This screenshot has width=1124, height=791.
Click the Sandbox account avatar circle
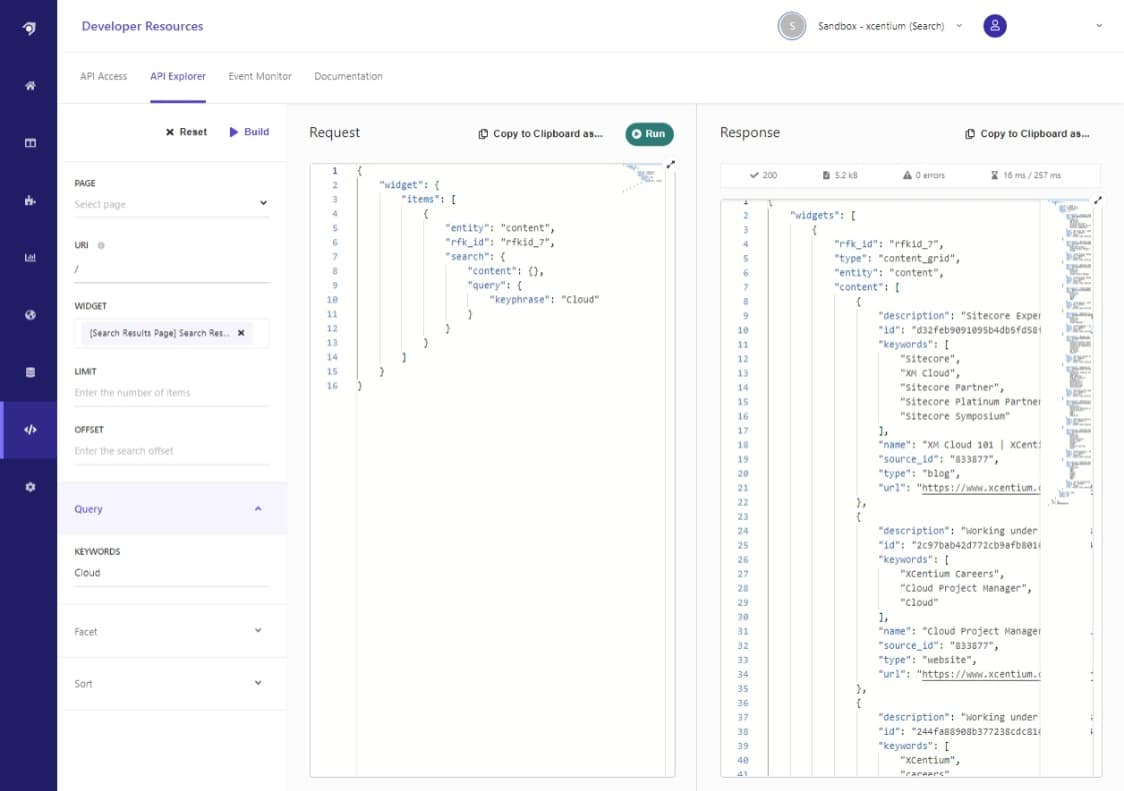[791, 26]
